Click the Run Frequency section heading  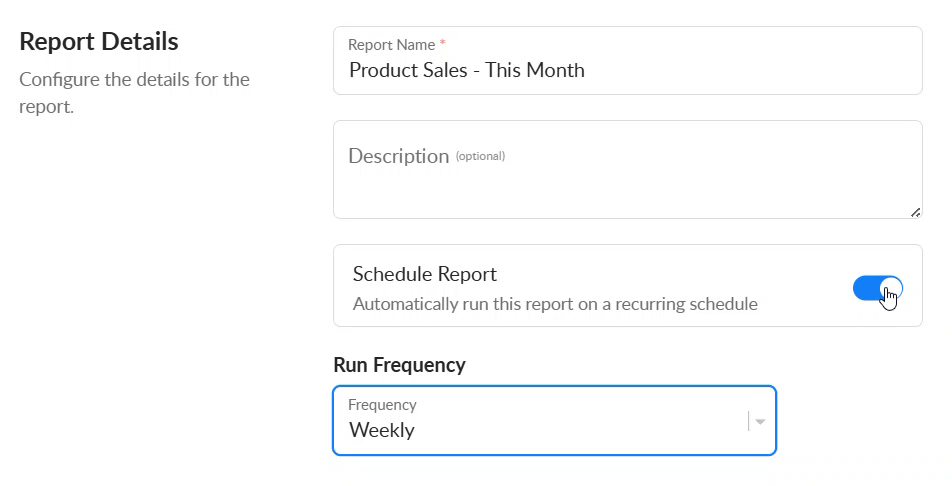click(x=400, y=365)
